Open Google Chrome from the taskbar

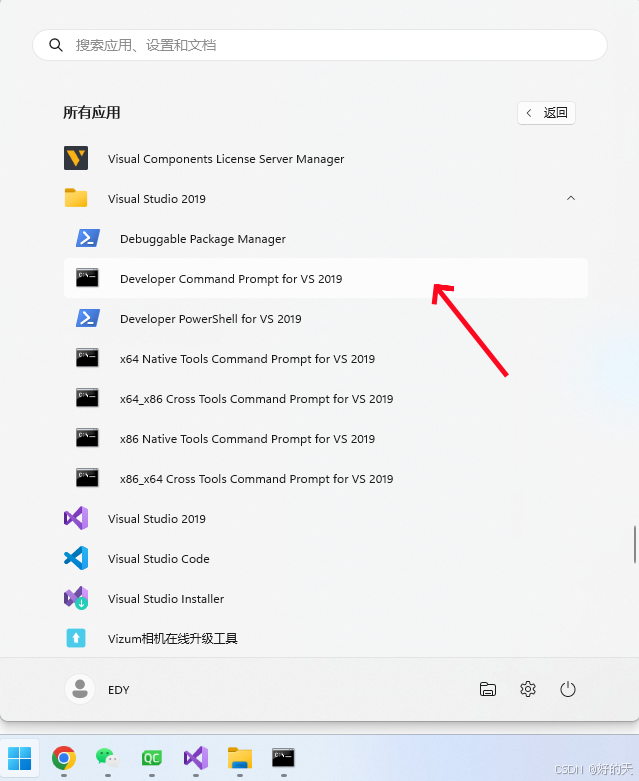(x=64, y=758)
